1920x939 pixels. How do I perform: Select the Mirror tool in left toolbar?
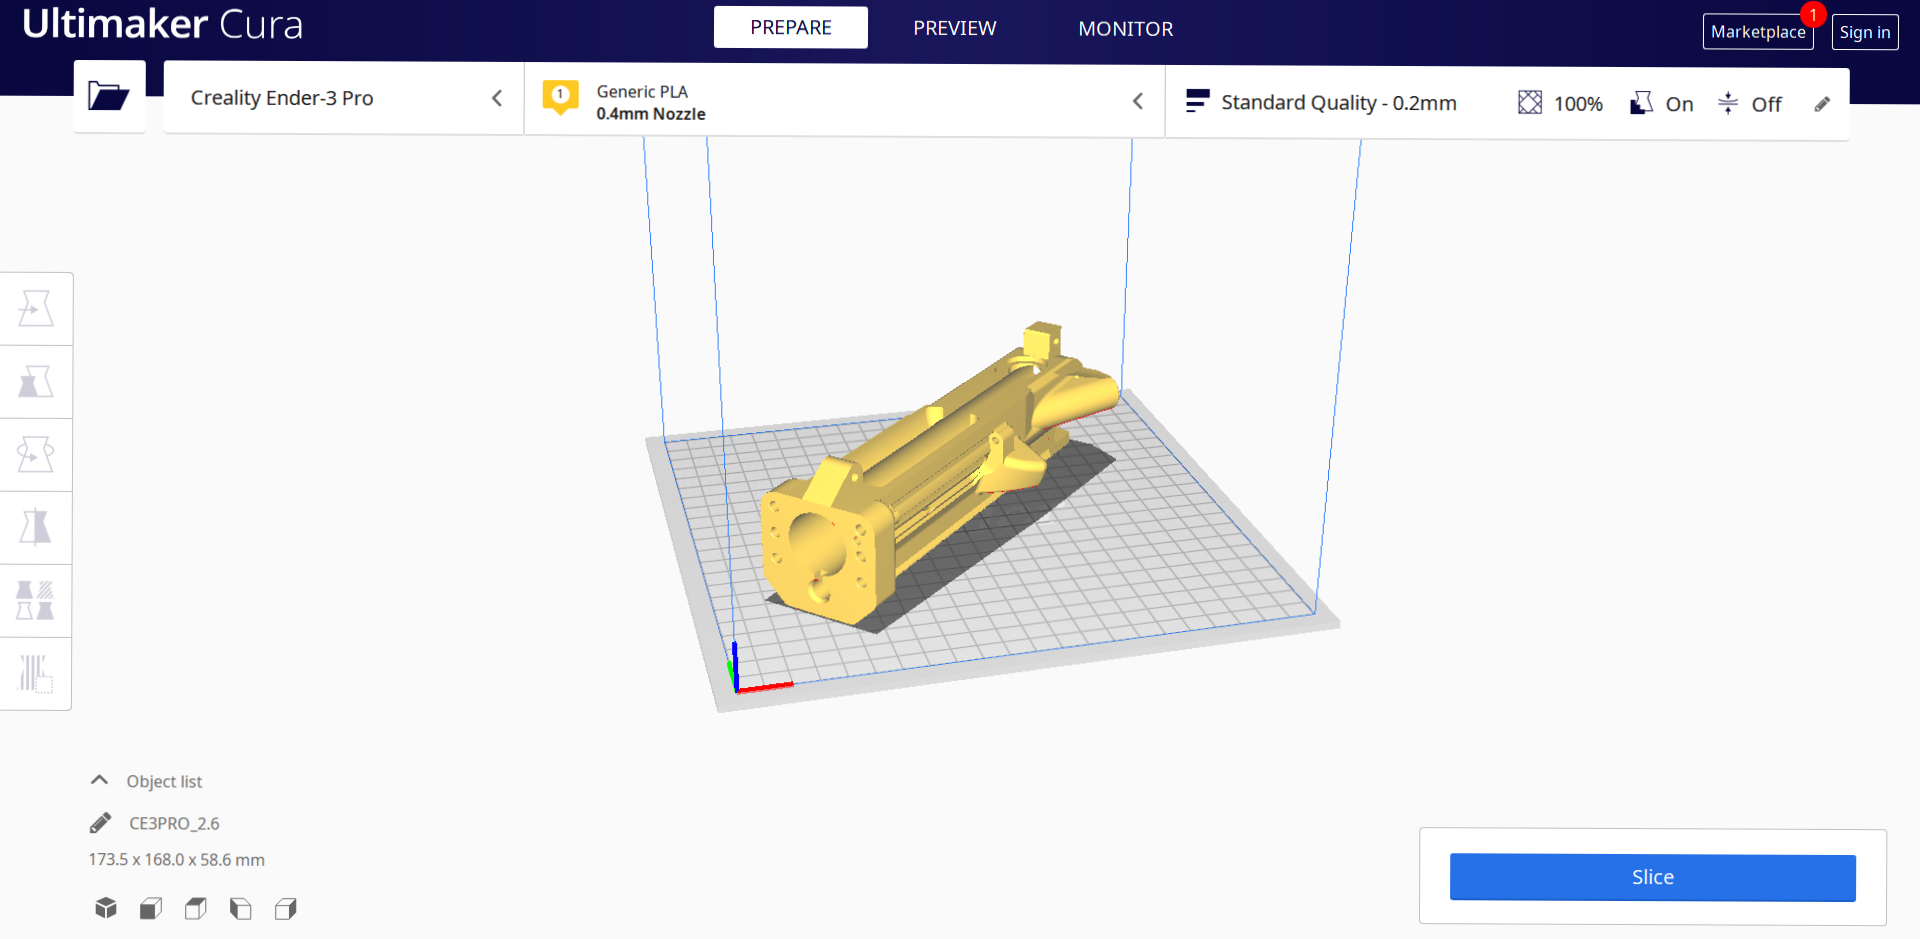[x=36, y=528]
